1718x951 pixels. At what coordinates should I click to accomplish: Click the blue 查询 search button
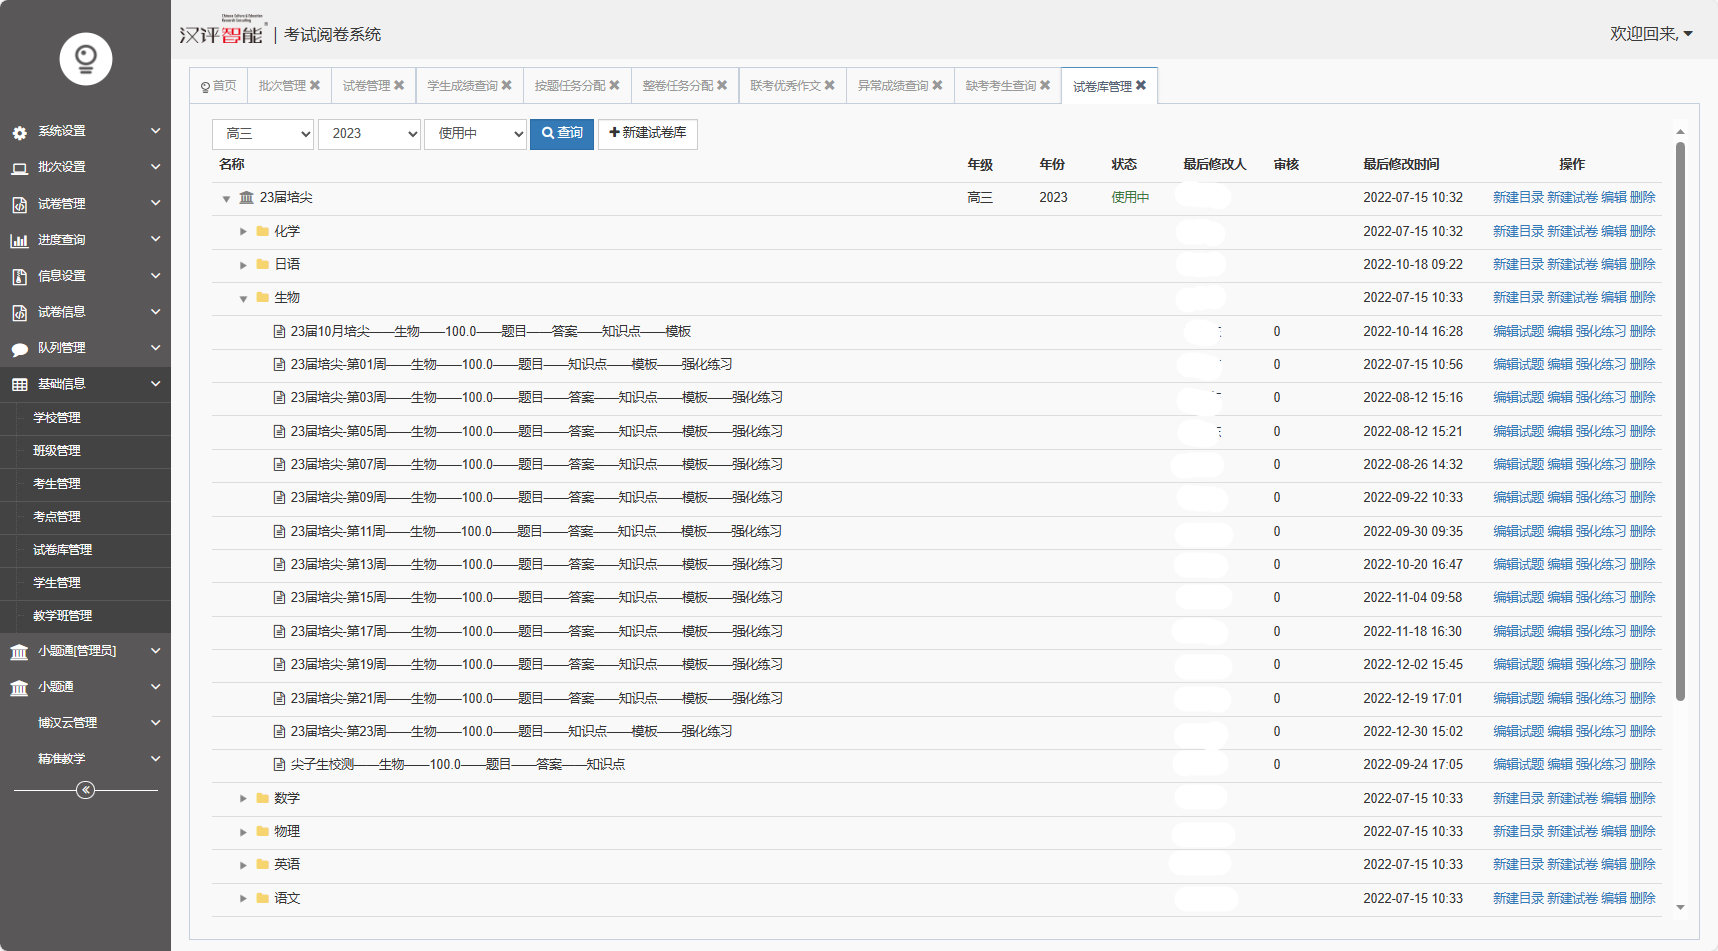click(x=562, y=133)
